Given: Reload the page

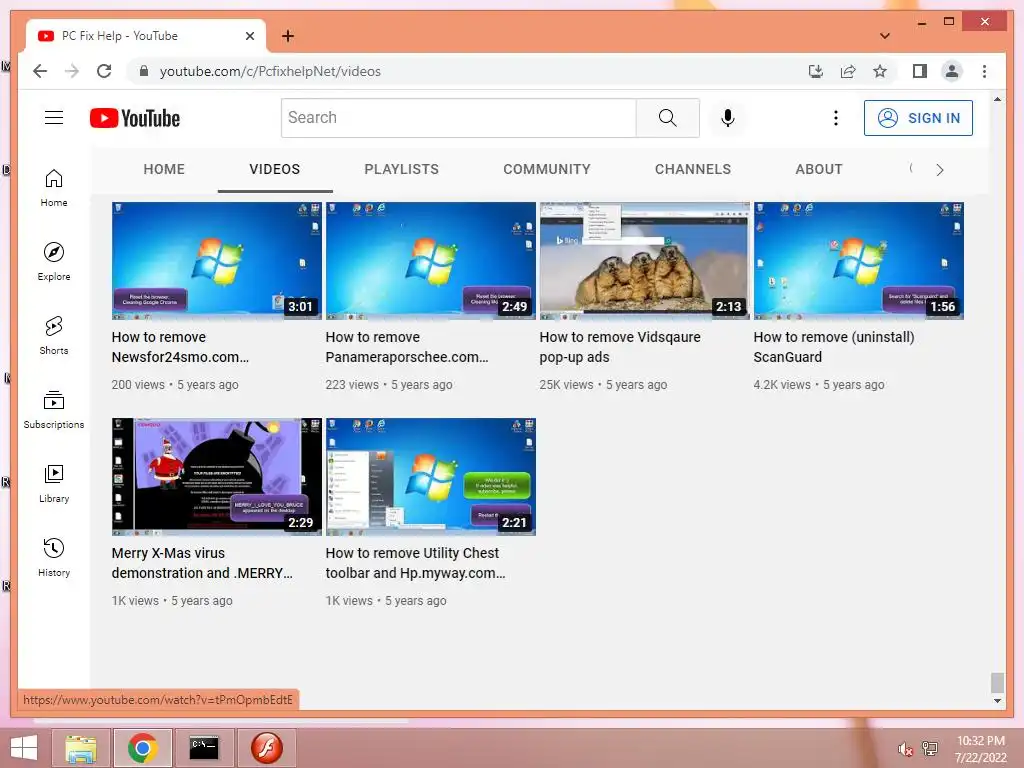Looking at the screenshot, I should tap(104, 71).
